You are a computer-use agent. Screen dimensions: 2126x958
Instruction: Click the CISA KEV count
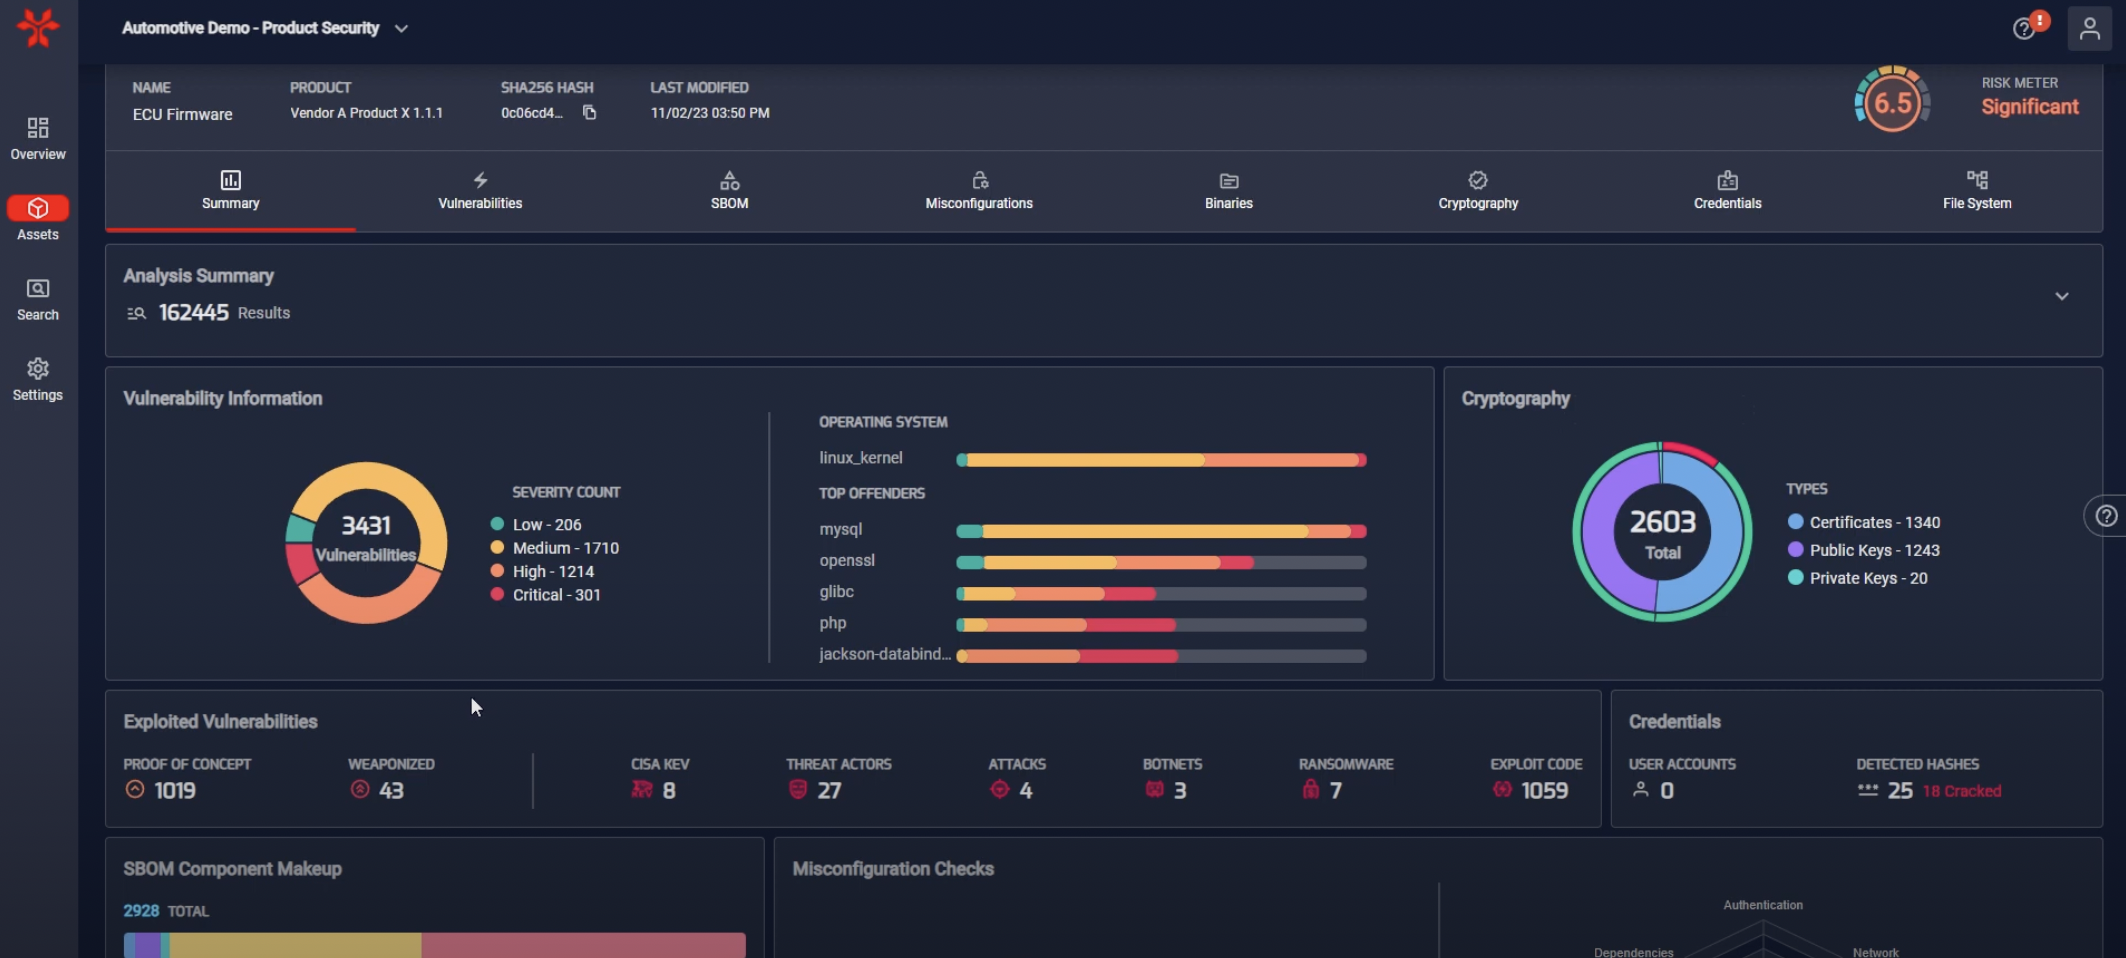[668, 791]
